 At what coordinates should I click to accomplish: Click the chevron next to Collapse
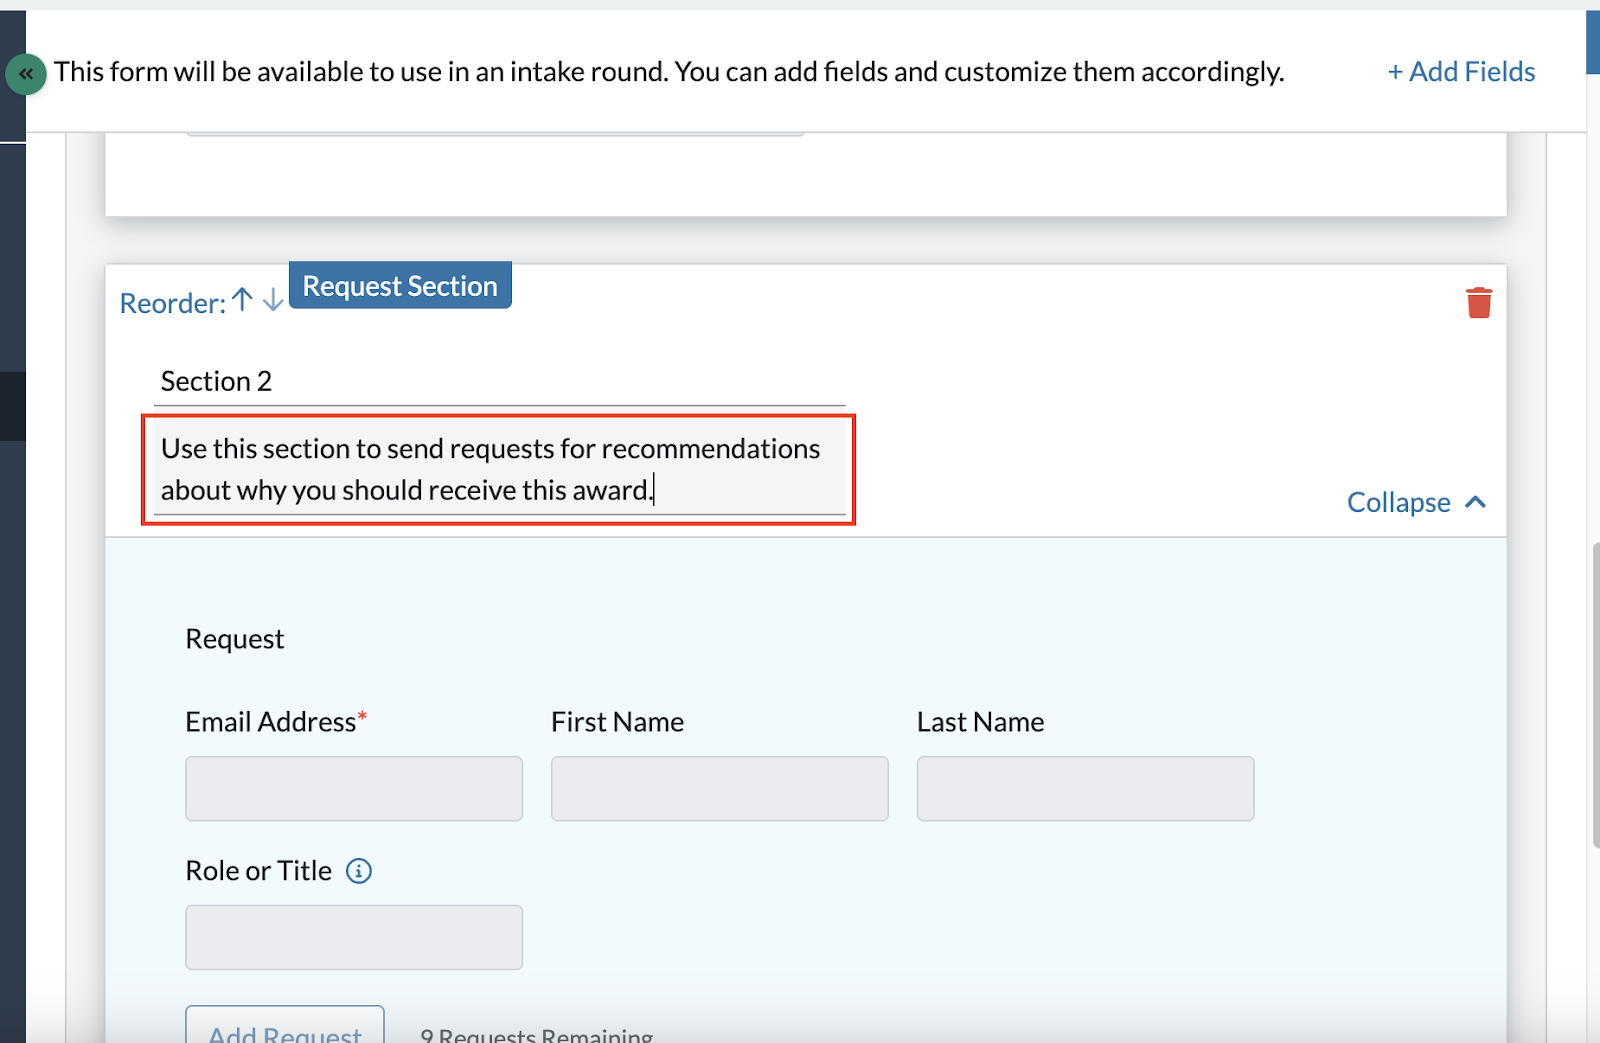(1476, 502)
